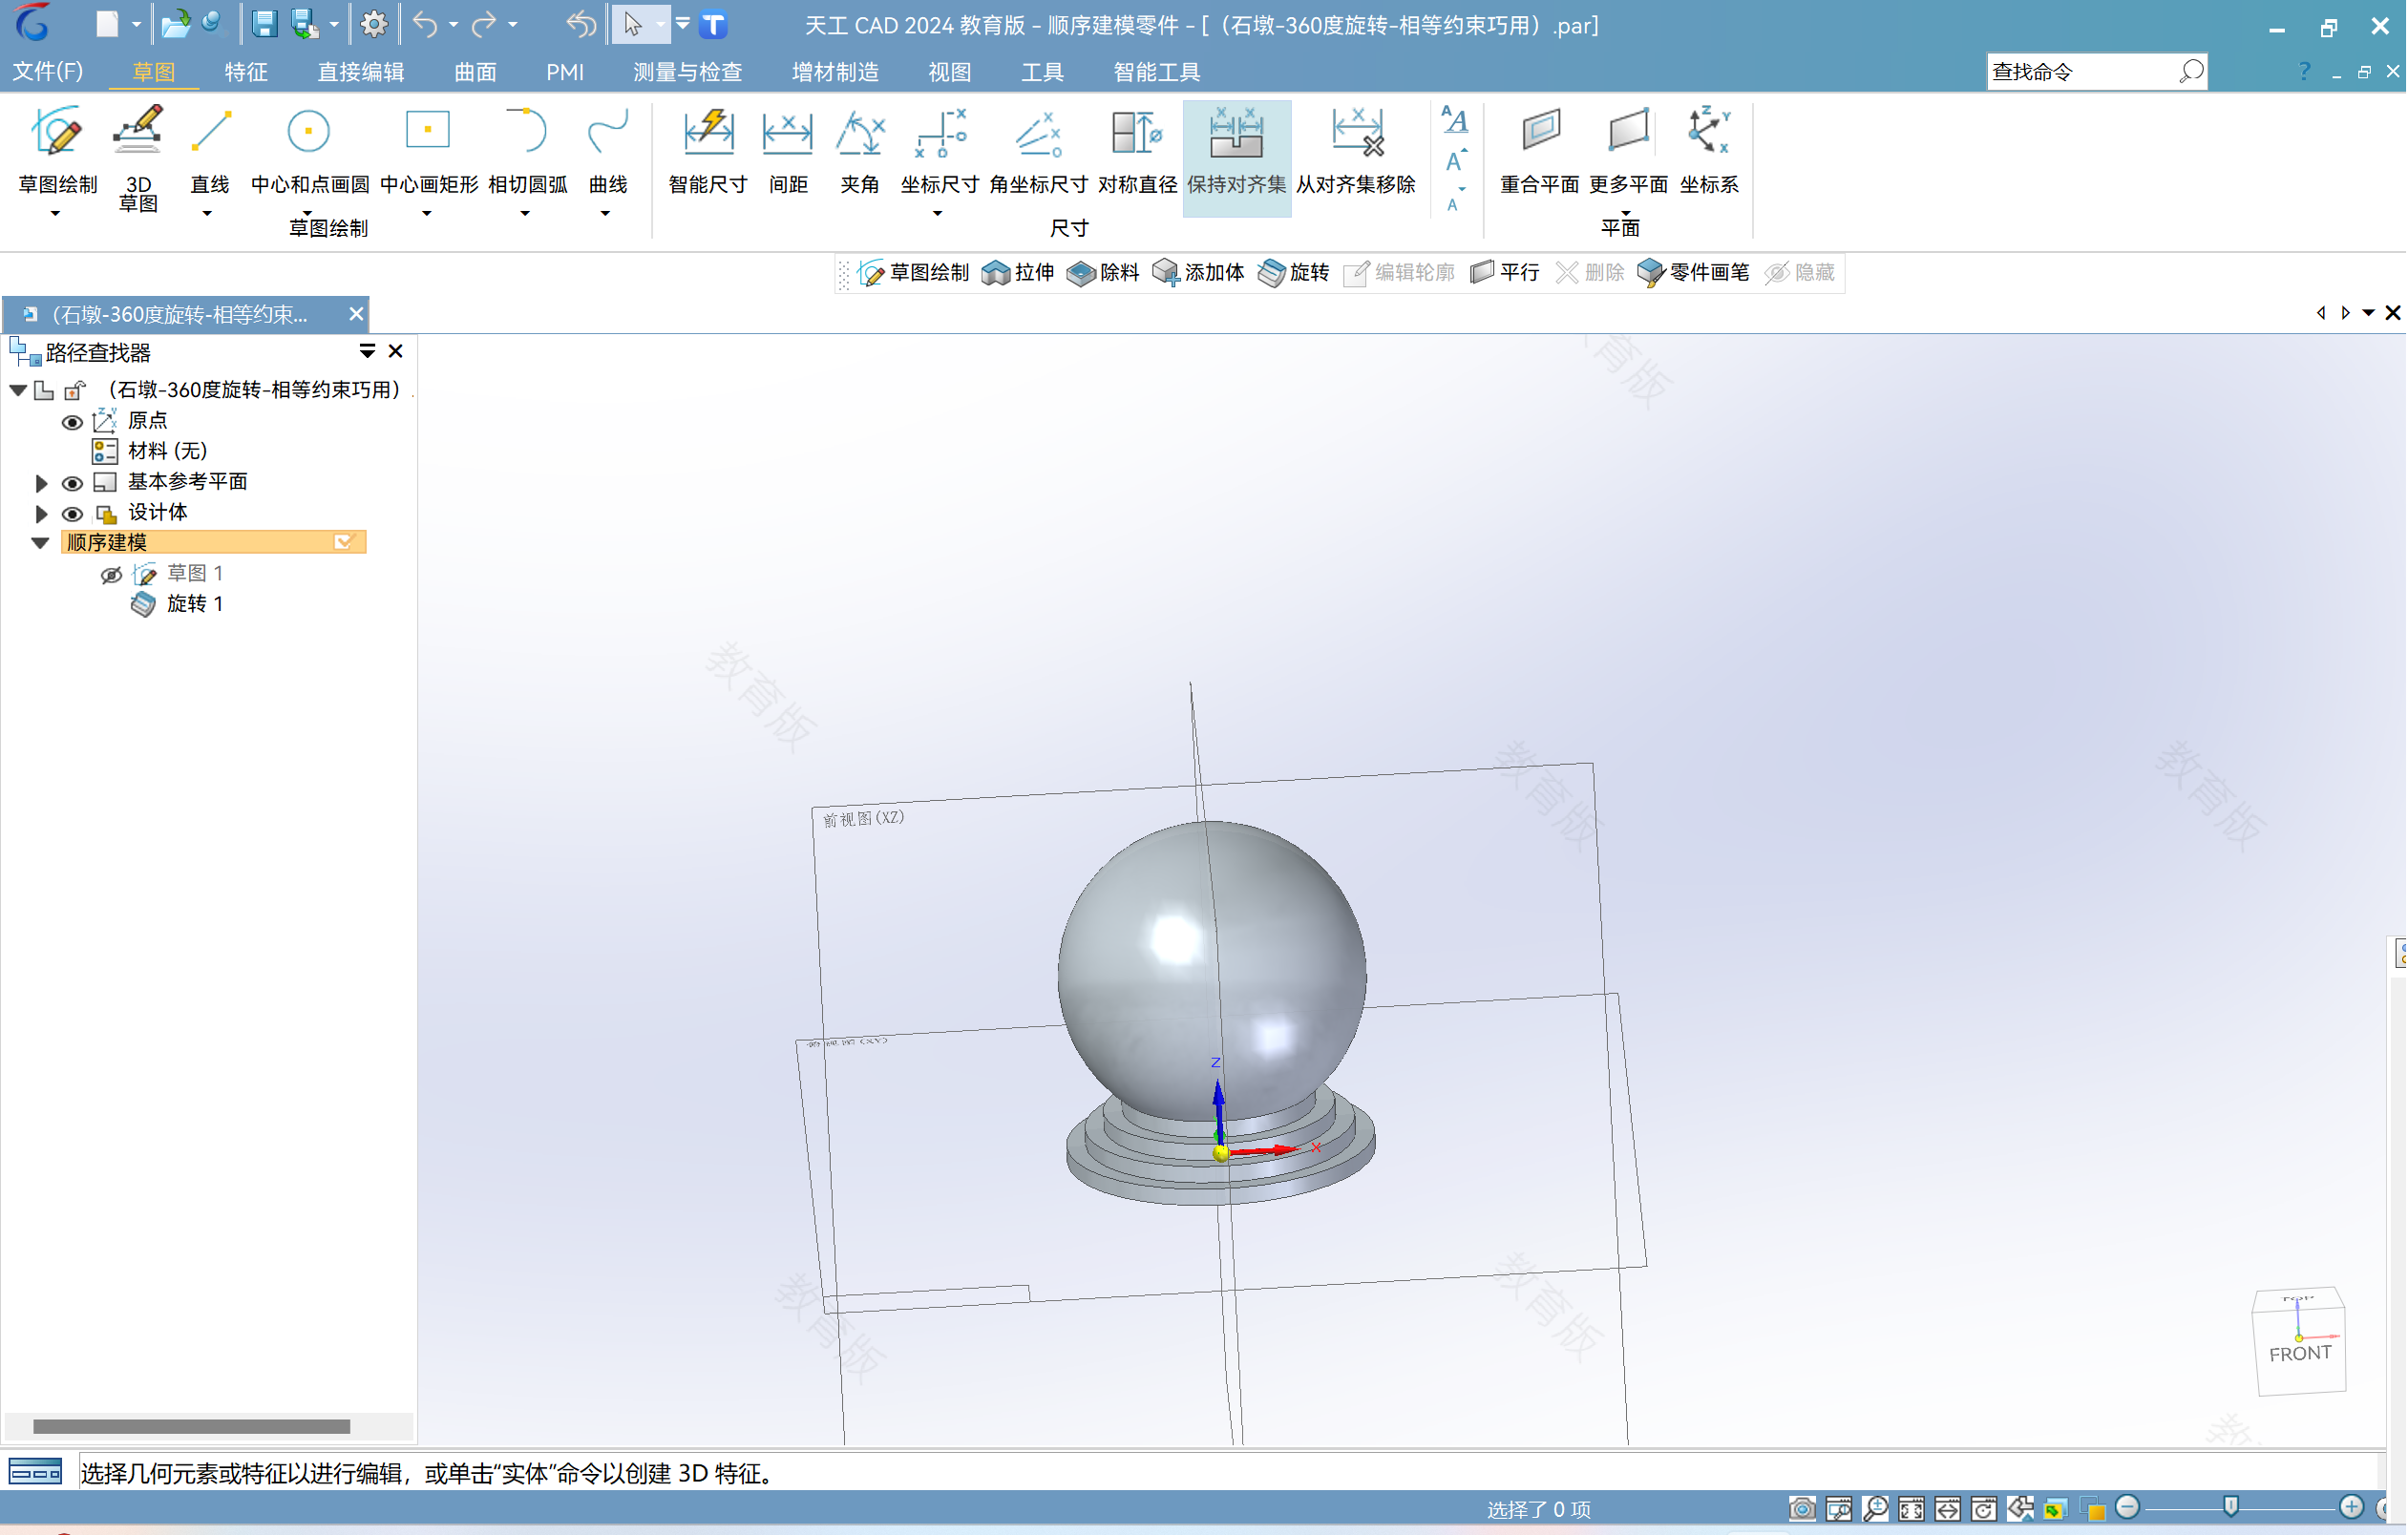Screen dimensions: 2408x1535
Task: Click 拉伸 in the floating toolbar
Action: 1018,272
